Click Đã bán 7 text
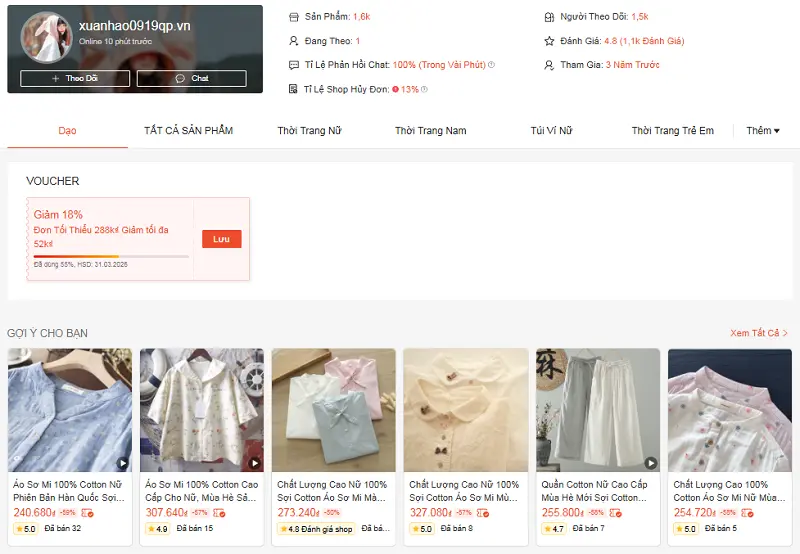 coord(589,528)
